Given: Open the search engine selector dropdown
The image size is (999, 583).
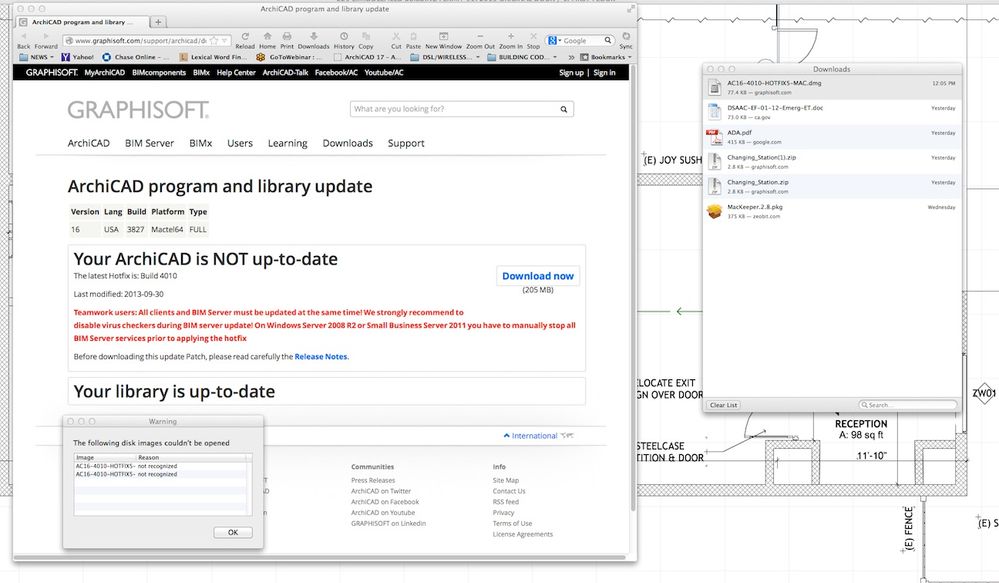Looking at the screenshot, I should tap(554, 40).
